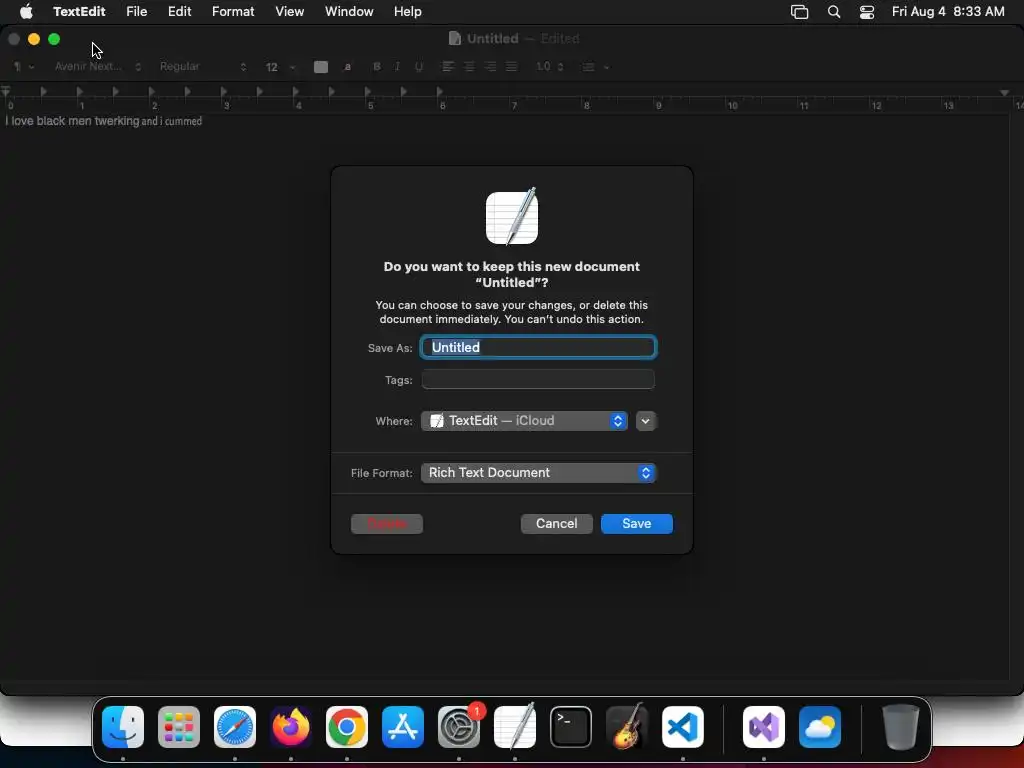Toggle Underline in the TextEdit toolbar
The image size is (1024, 768).
pyautogui.click(x=419, y=67)
